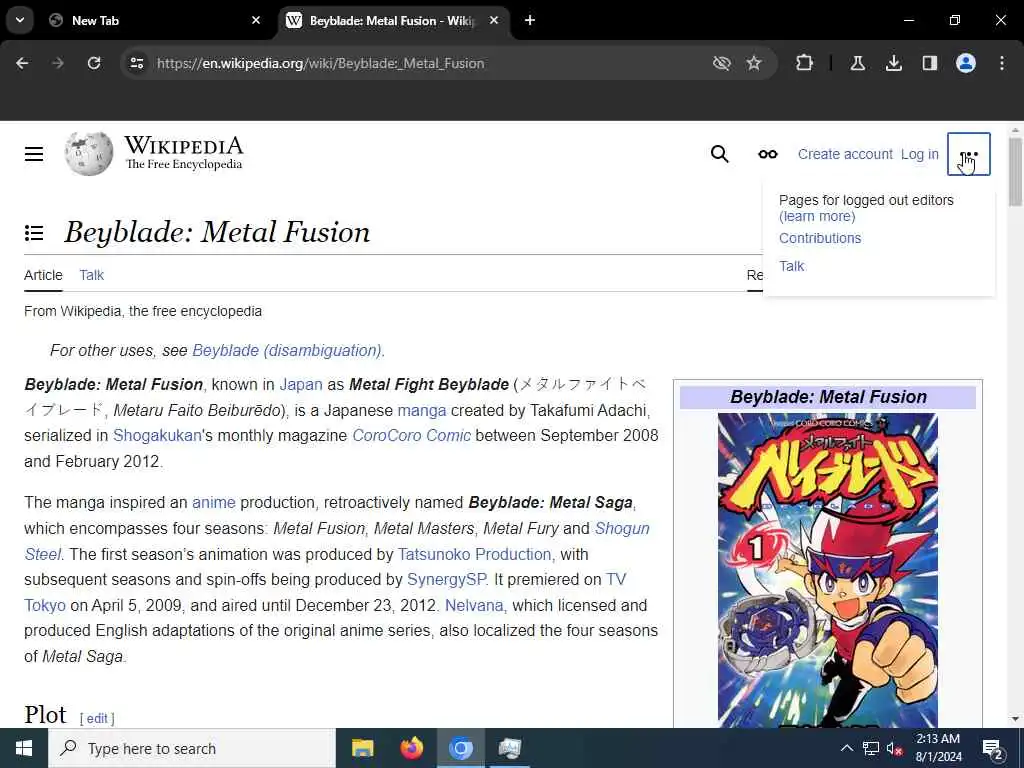The width and height of the screenshot is (1024, 768).
Task: Click the crossed-out eye tracking protection icon
Action: click(x=722, y=63)
